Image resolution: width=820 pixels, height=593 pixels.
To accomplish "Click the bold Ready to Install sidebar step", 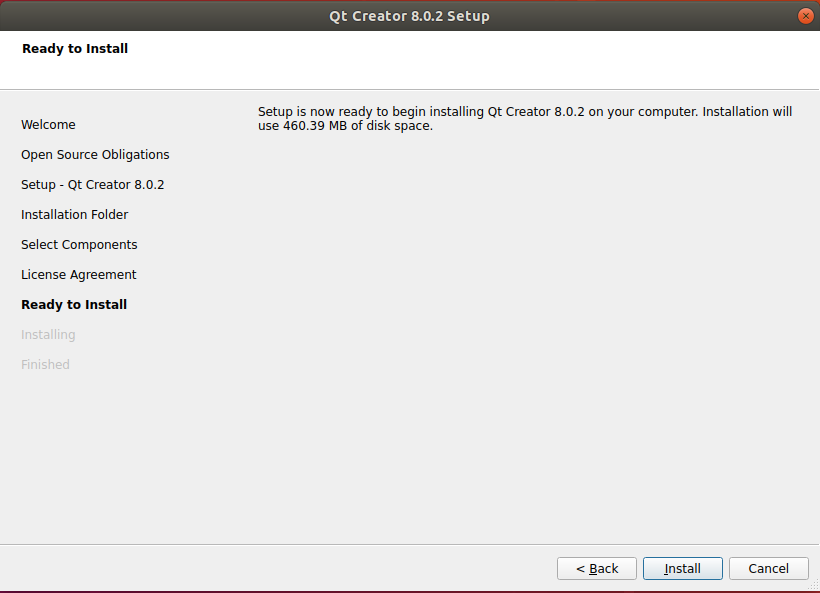I will (x=74, y=305).
